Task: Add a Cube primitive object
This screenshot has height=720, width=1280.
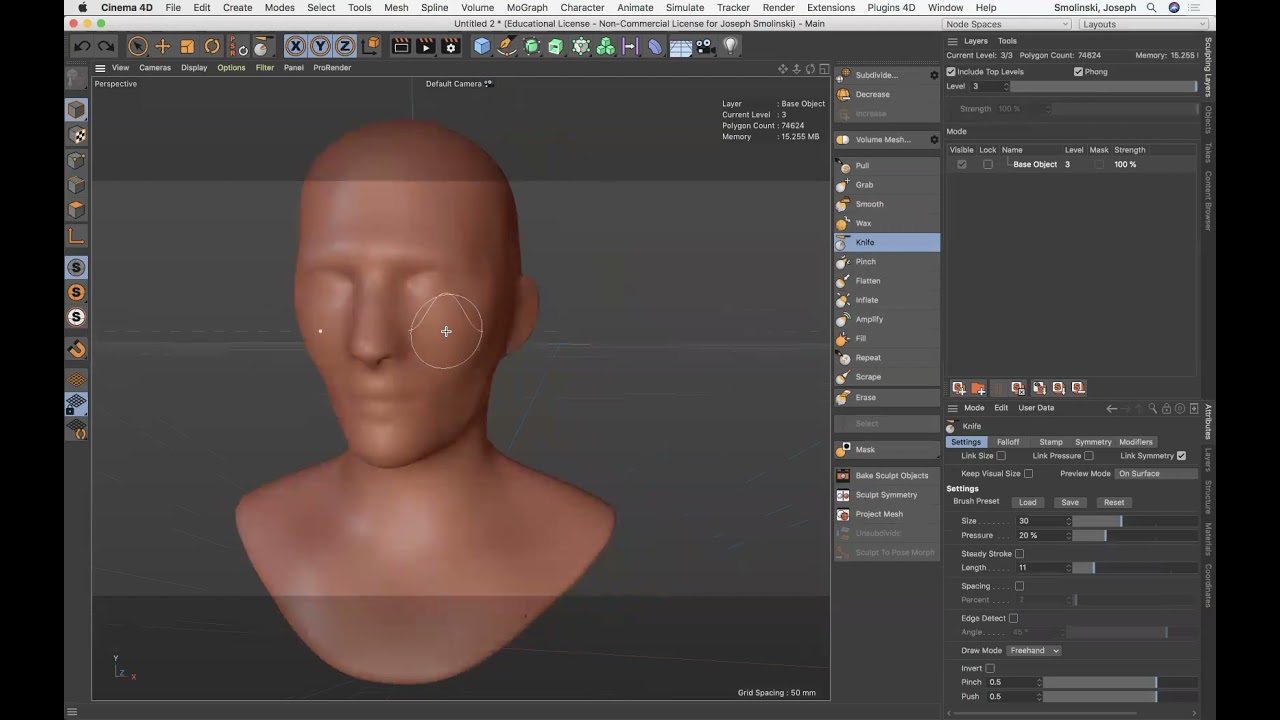Action: click(482, 46)
